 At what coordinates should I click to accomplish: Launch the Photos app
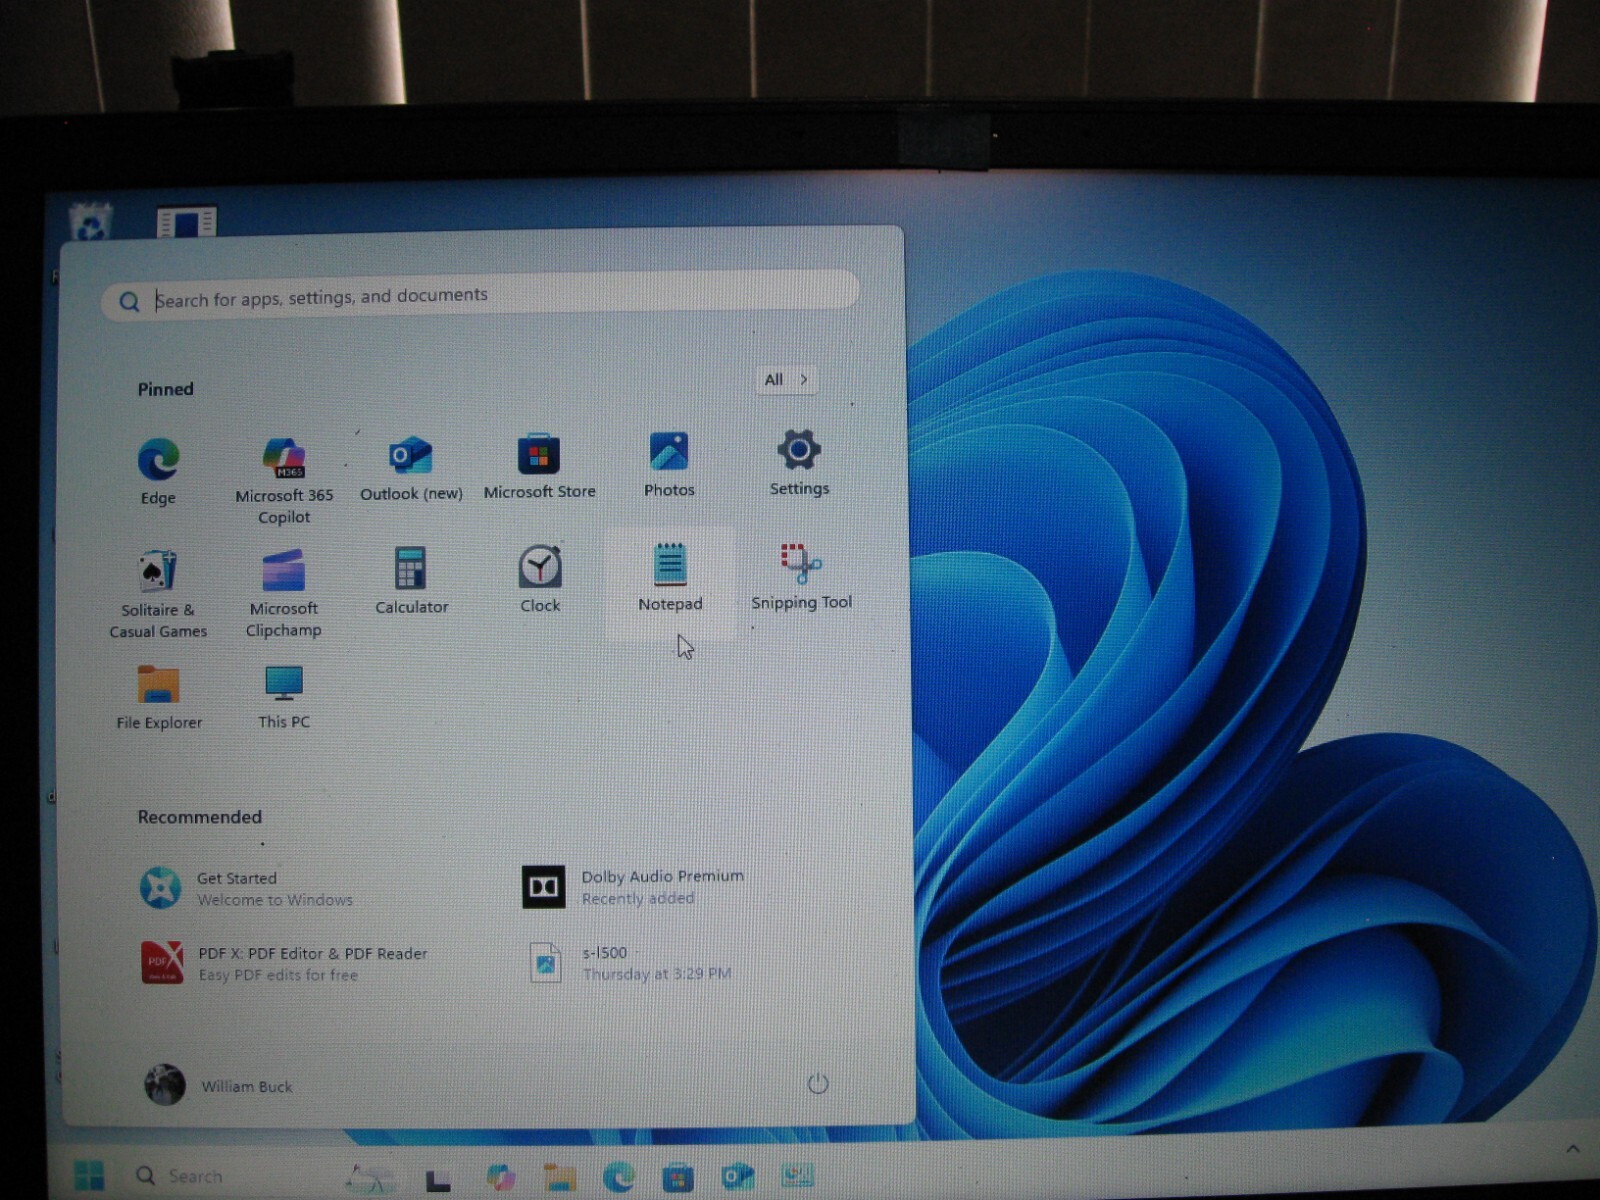[669, 464]
